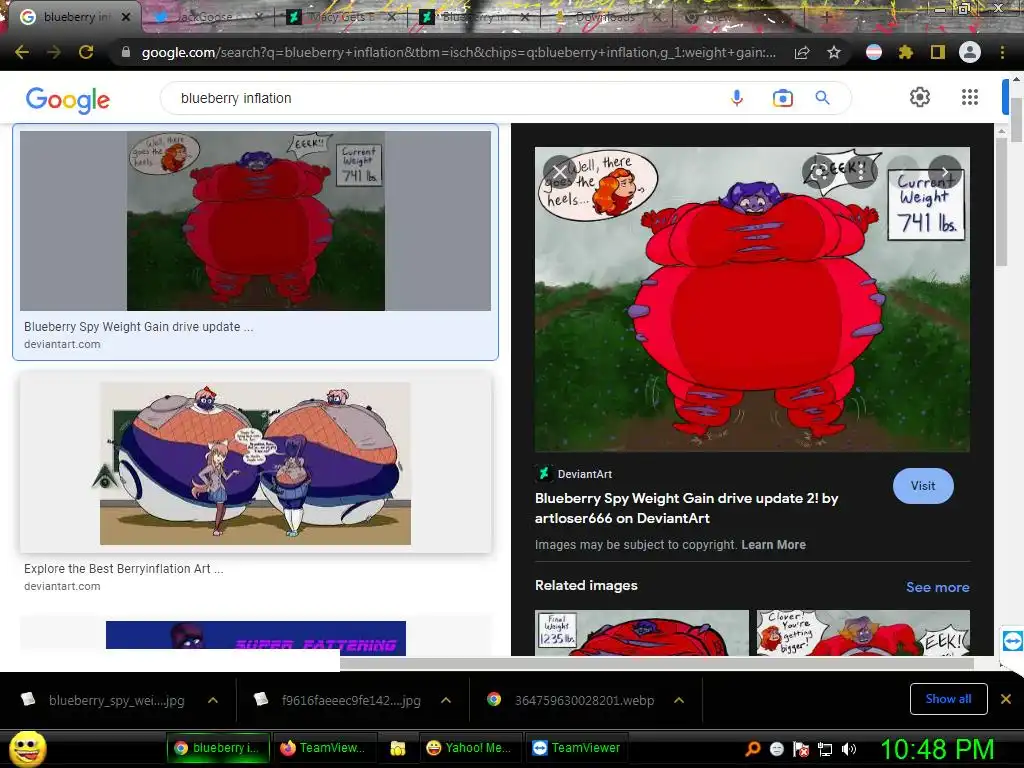
Task: Open related image showing Final Weight 1235 lbs
Action: click(642, 633)
